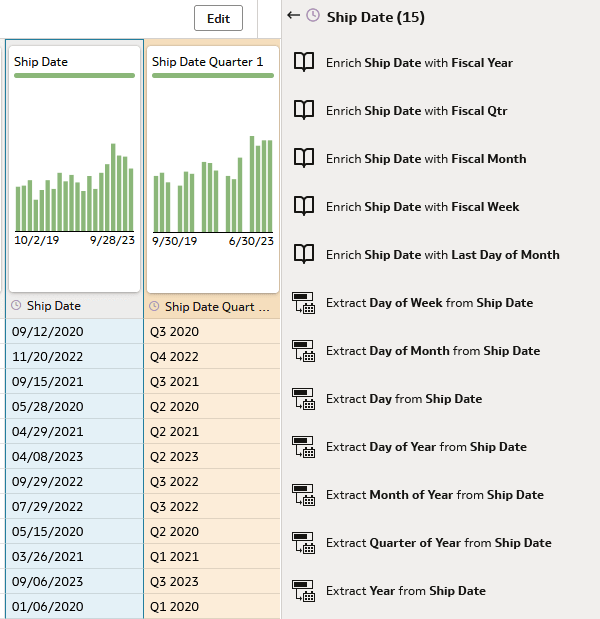This screenshot has height=619, width=600.
Task: Select Enrich Ship Date with Fiscal Month
Action: [x=426, y=159]
